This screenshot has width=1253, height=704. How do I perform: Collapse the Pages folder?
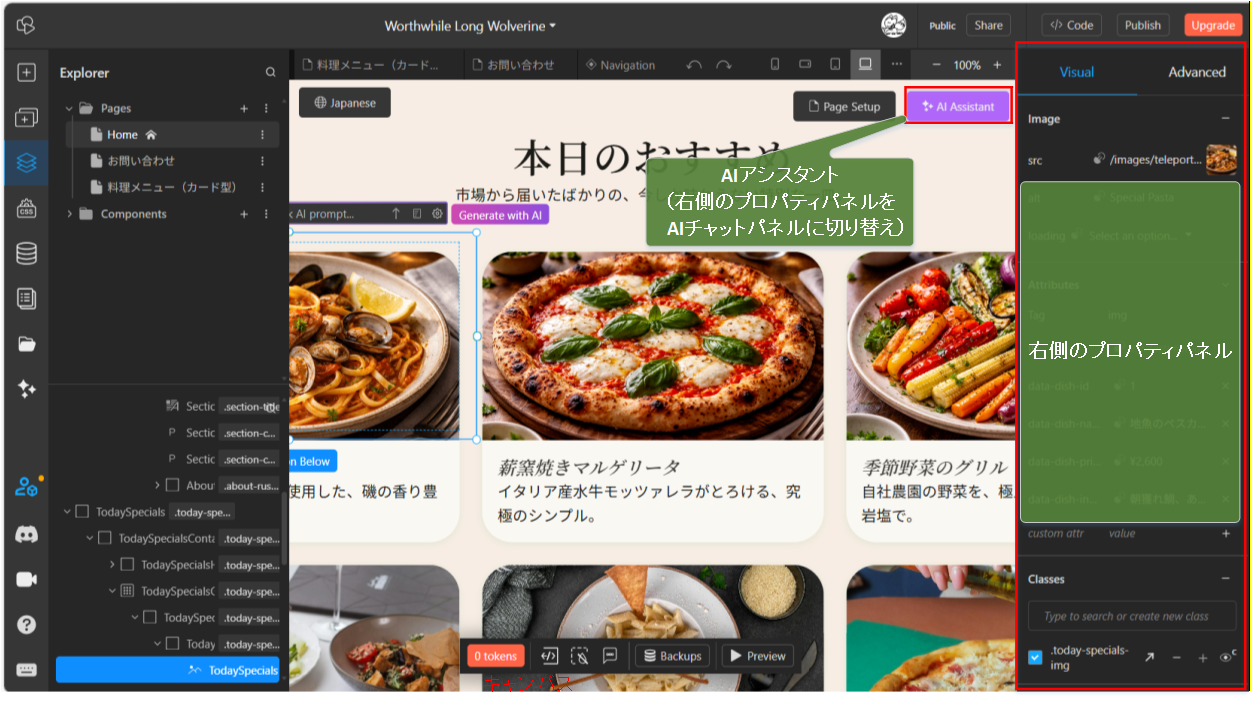click(69, 108)
